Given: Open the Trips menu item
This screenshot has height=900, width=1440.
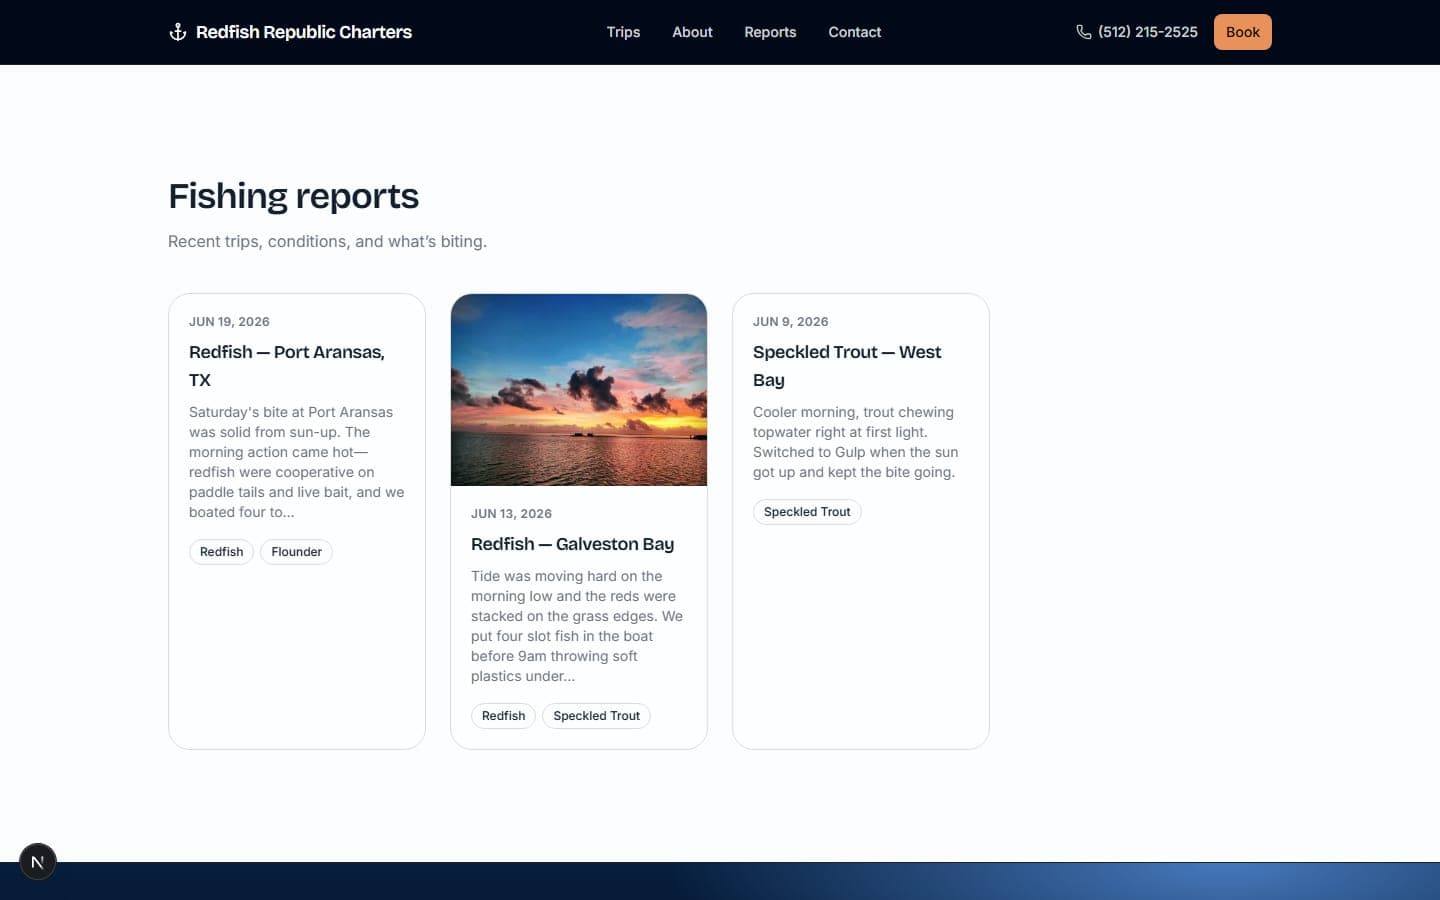Looking at the screenshot, I should coord(623,32).
